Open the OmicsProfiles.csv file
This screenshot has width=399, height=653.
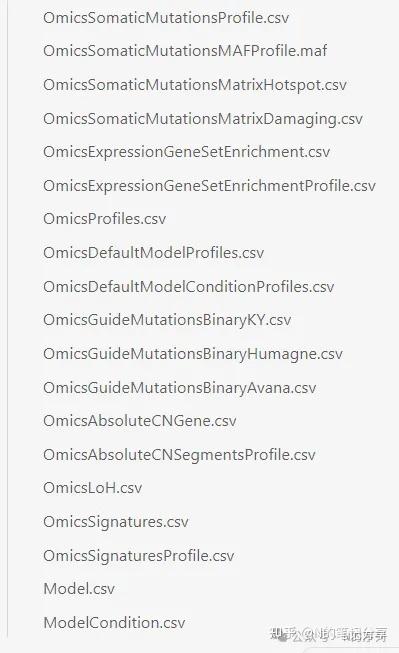pos(105,219)
